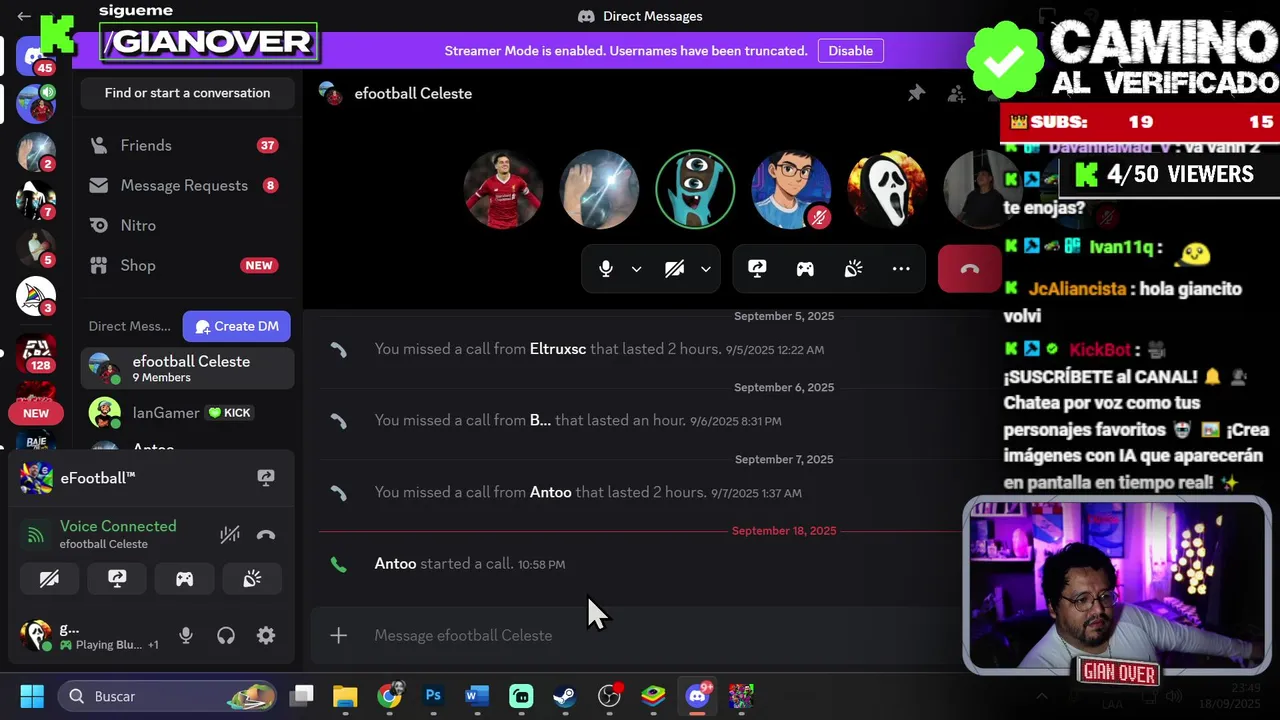Open camera options dropdown arrow
This screenshot has width=1280, height=720.
point(706,269)
